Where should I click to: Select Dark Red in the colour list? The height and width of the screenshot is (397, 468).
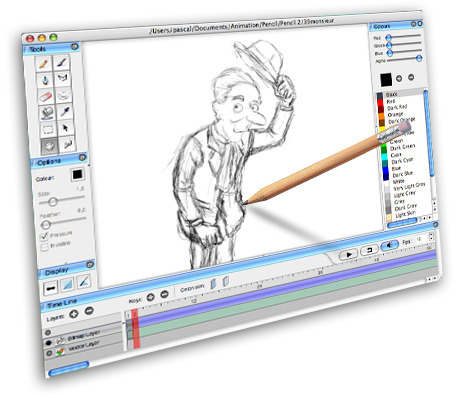(x=397, y=107)
